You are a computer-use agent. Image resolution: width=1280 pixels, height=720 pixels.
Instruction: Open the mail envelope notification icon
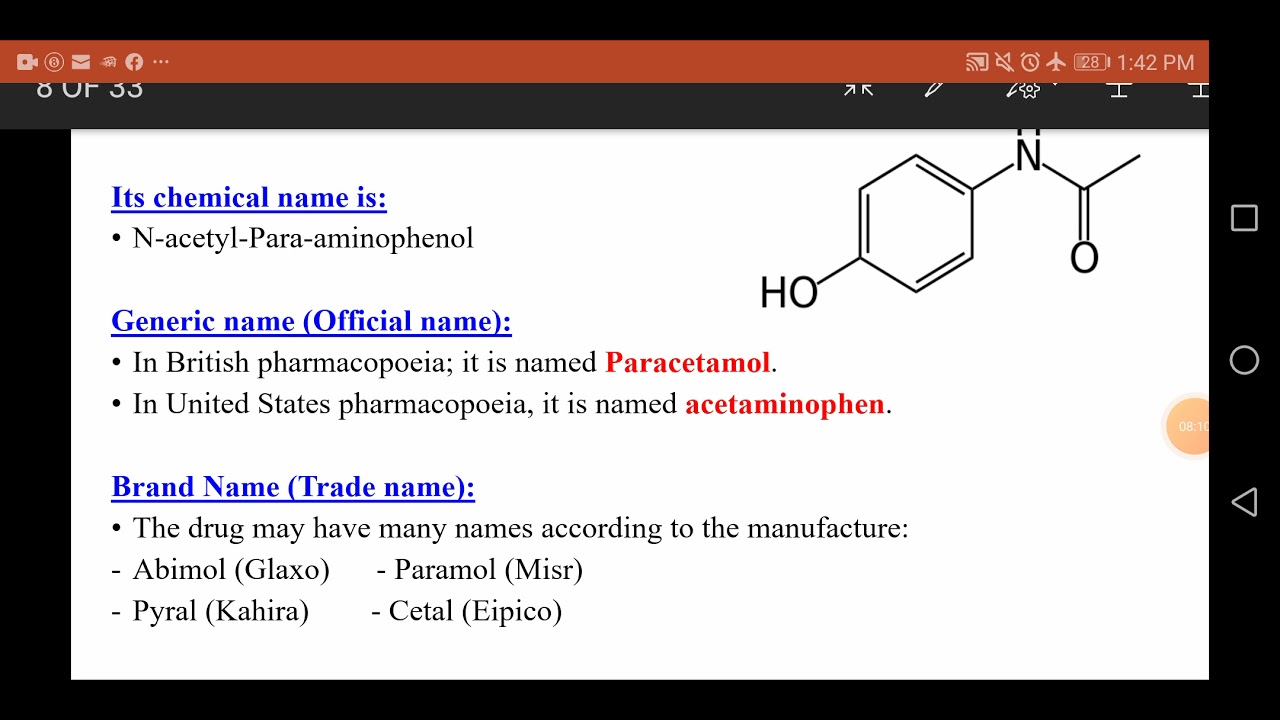(x=81, y=62)
